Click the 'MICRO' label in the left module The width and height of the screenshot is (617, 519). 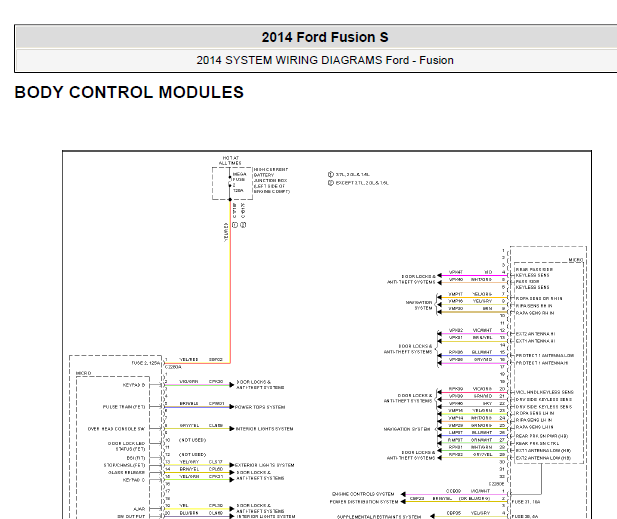[x=83, y=373]
